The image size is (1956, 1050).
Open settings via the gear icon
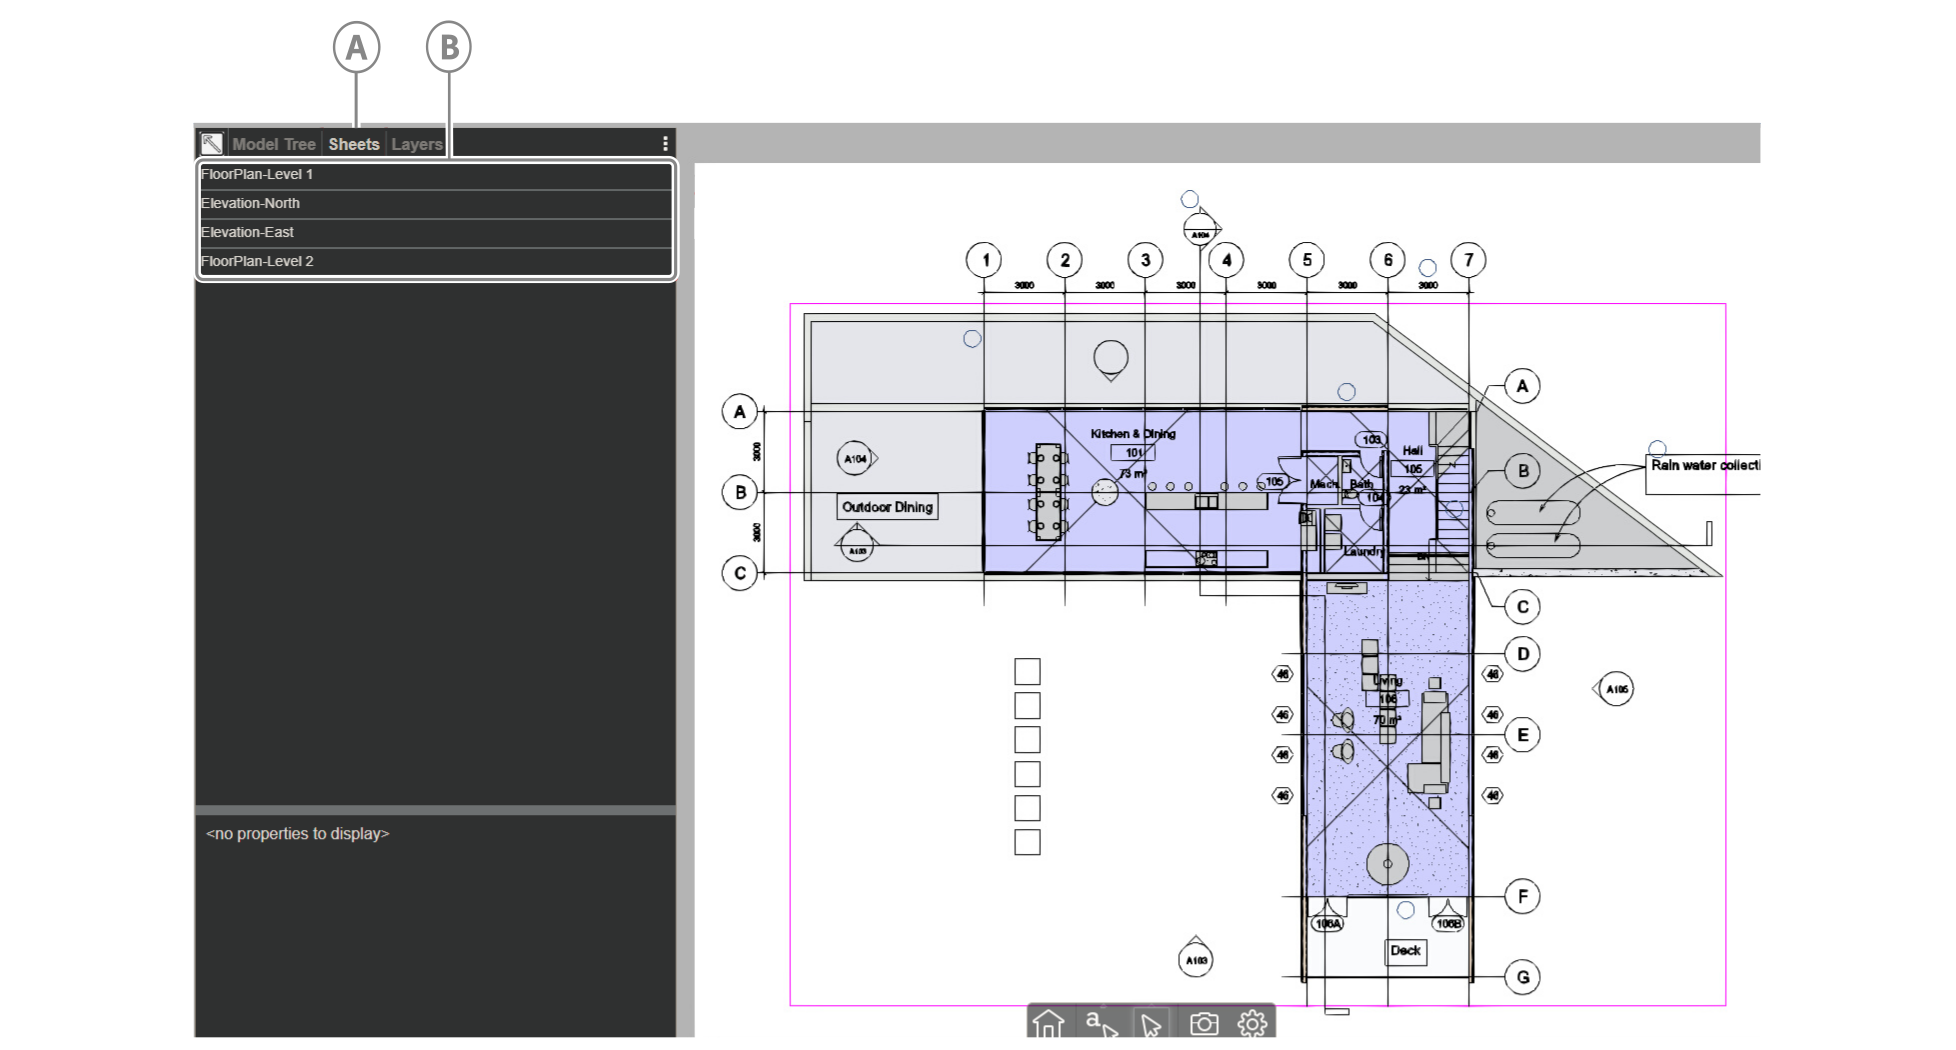click(x=1252, y=1023)
